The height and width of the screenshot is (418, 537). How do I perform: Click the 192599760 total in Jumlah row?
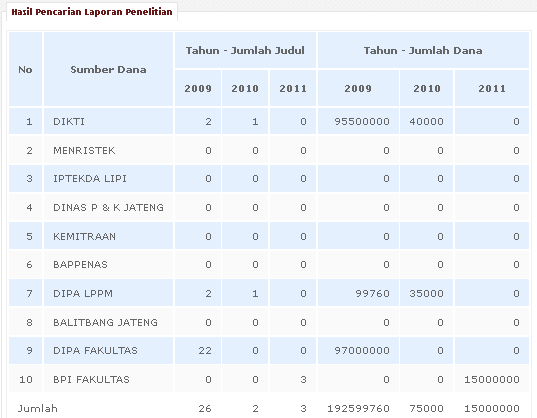pos(358,408)
